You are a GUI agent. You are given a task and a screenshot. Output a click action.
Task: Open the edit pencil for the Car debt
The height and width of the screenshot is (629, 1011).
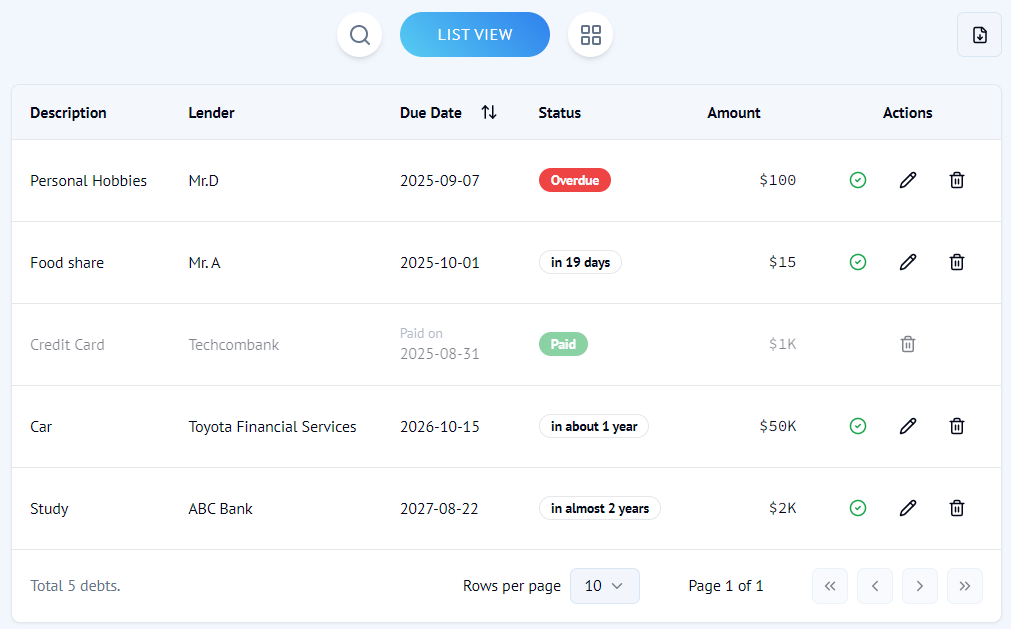[x=907, y=426]
